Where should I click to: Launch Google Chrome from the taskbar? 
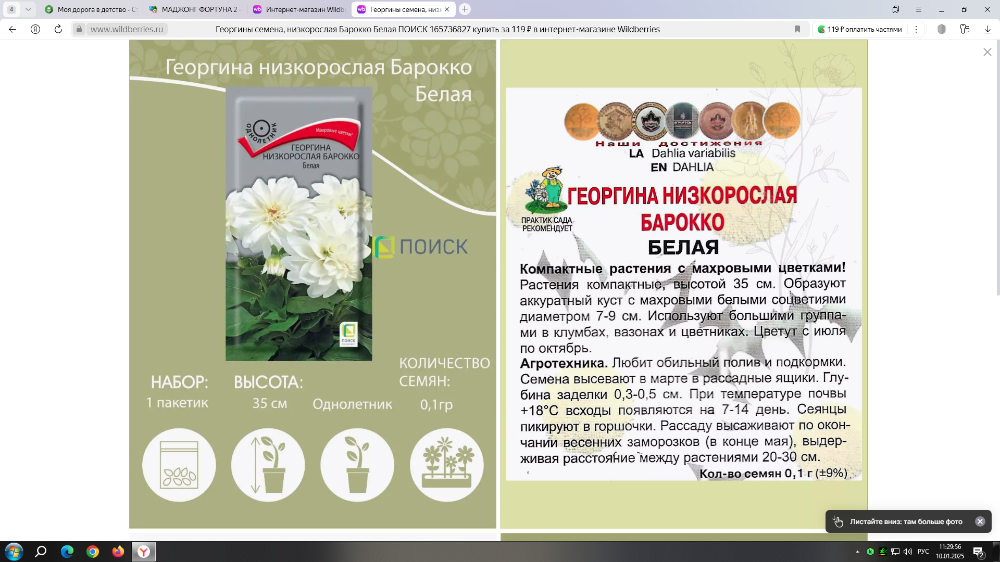coord(93,551)
